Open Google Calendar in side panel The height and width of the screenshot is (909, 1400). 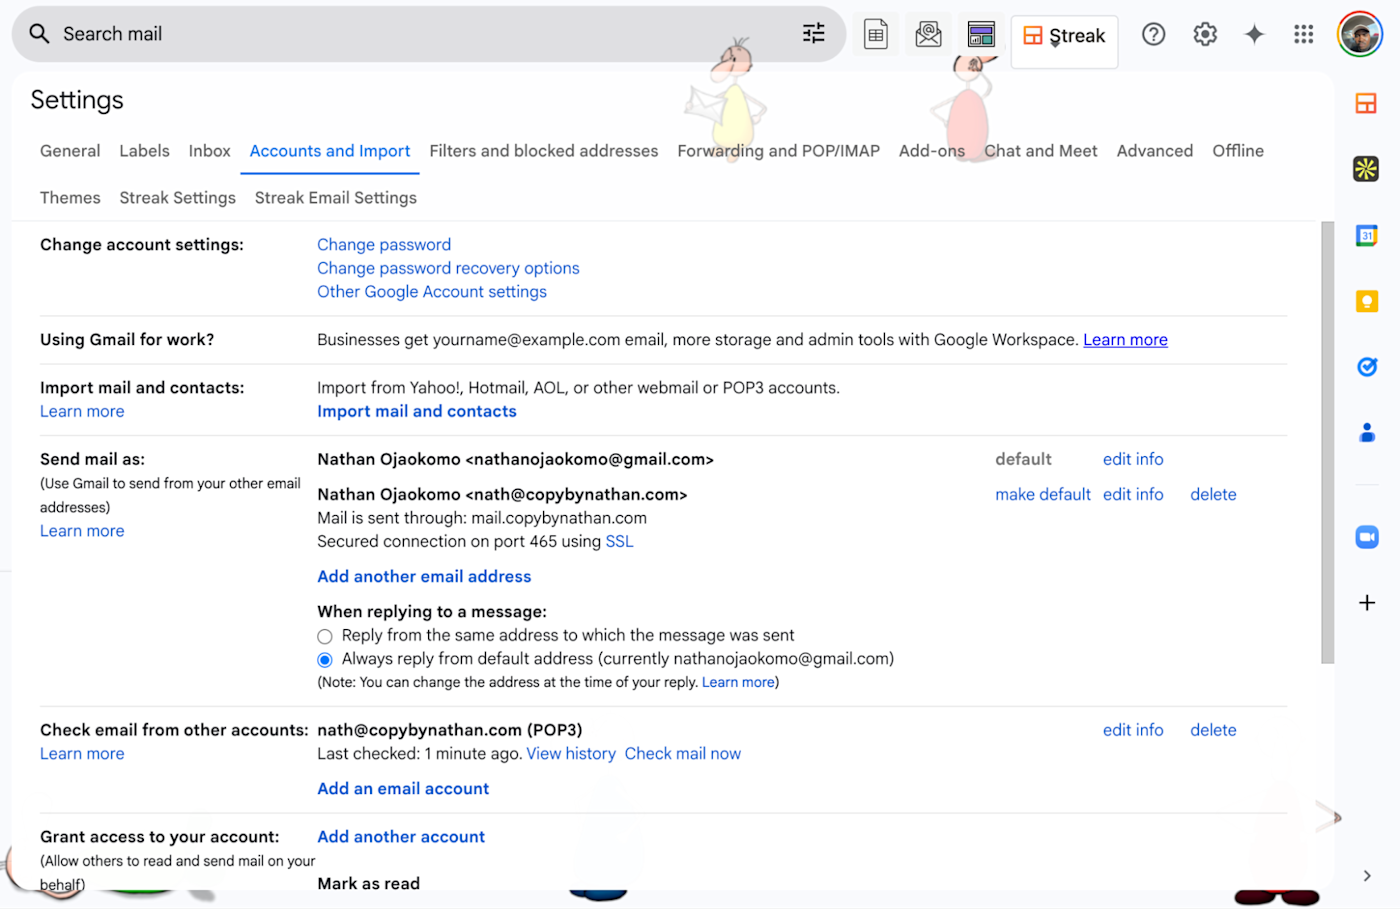point(1366,236)
